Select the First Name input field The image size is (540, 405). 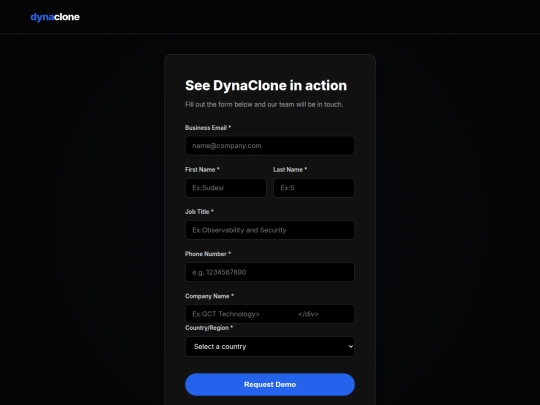[226, 188]
